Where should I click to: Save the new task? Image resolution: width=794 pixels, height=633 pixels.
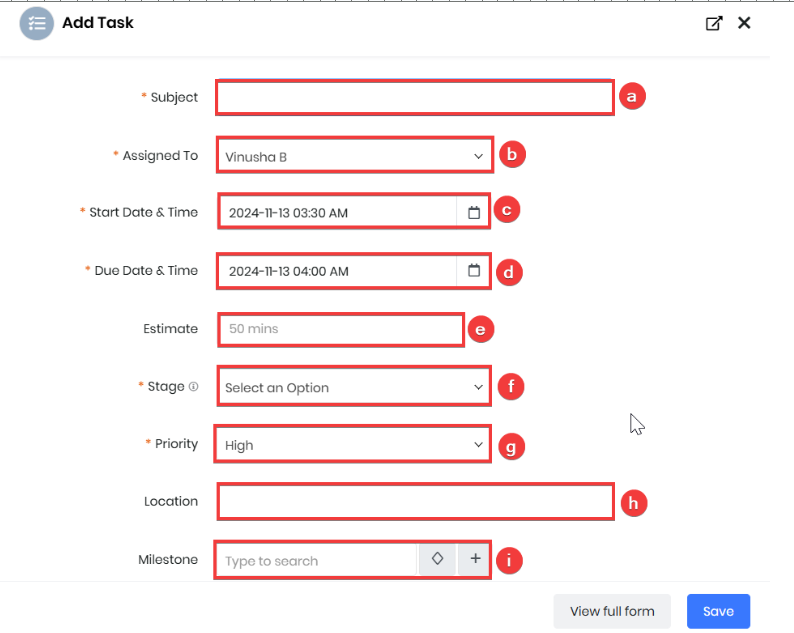pos(718,611)
